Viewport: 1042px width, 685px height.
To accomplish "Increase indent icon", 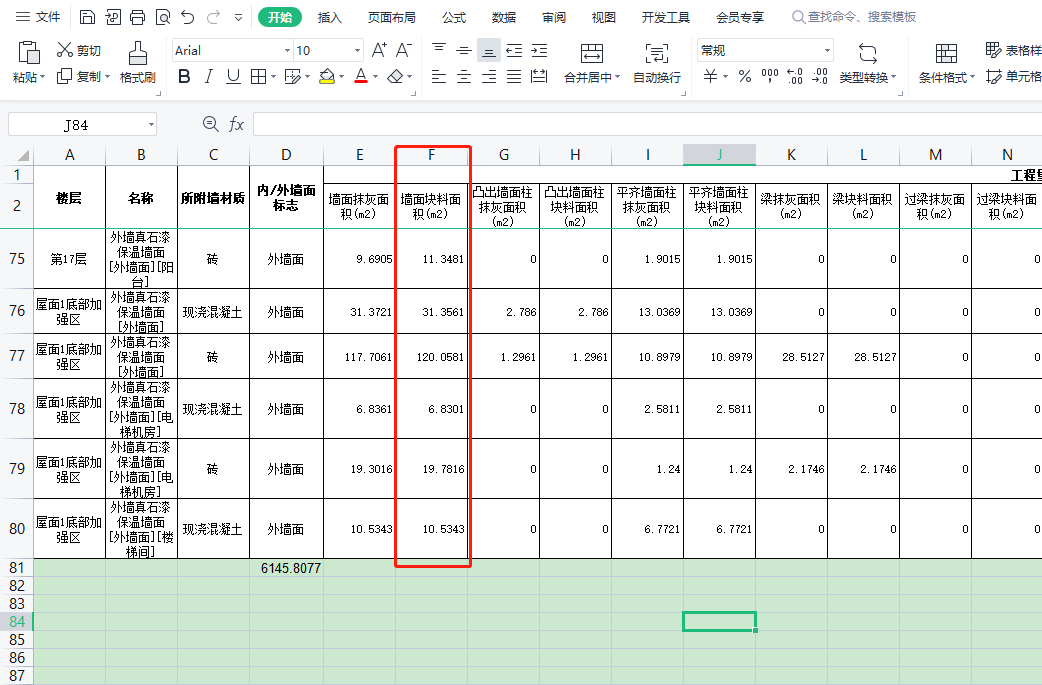I will pyautogui.click(x=540, y=50).
